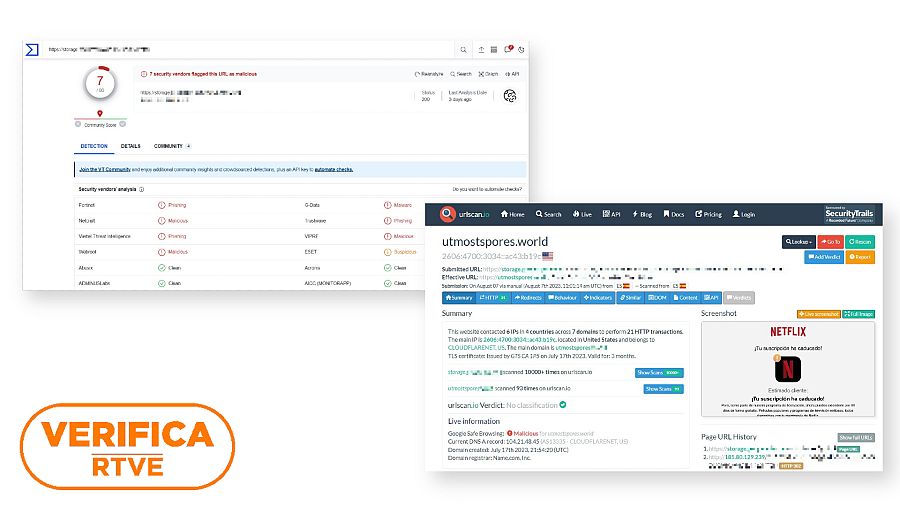The height and width of the screenshot is (507, 900).
Task: Click Login in urlscan navbar
Action: pos(744,214)
